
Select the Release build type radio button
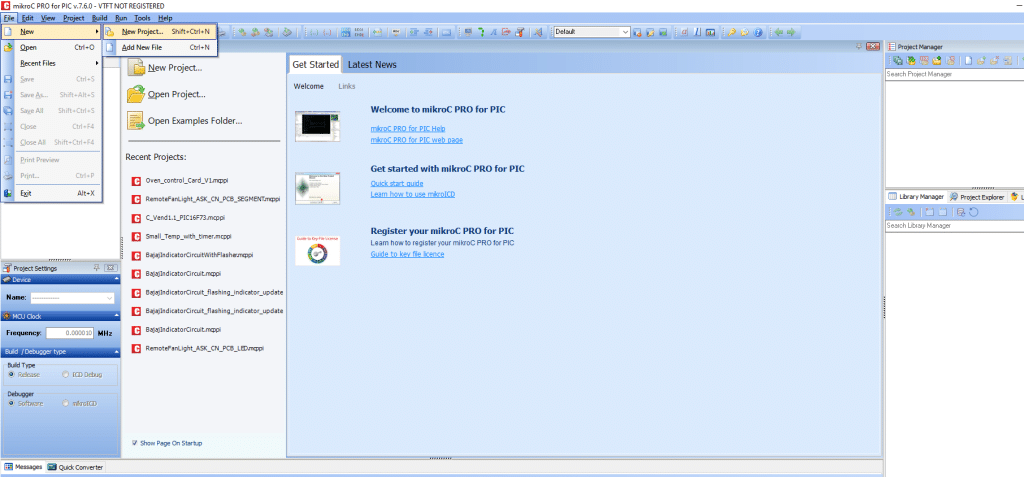point(12,374)
